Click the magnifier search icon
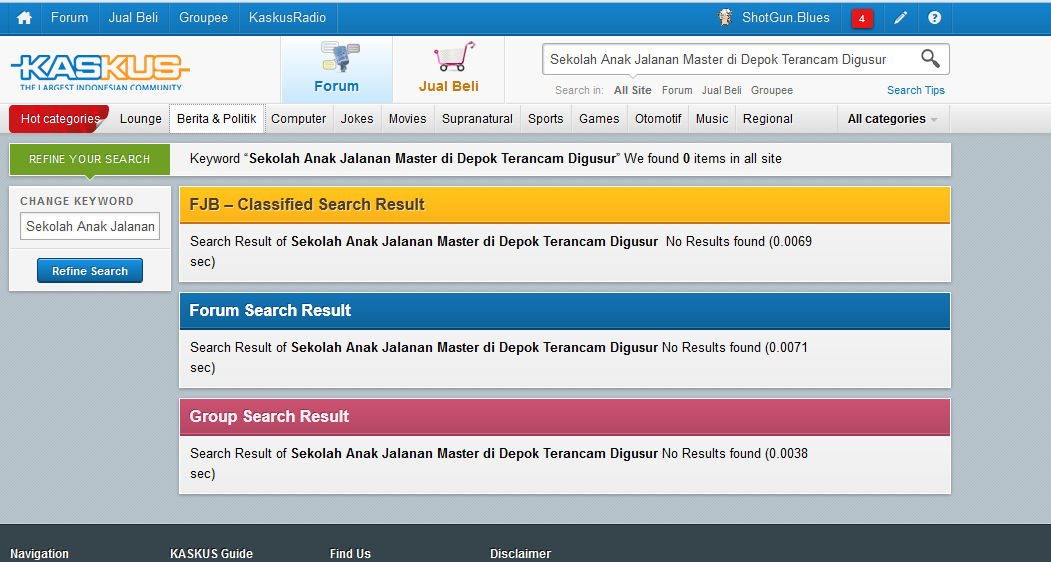 (930, 58)
